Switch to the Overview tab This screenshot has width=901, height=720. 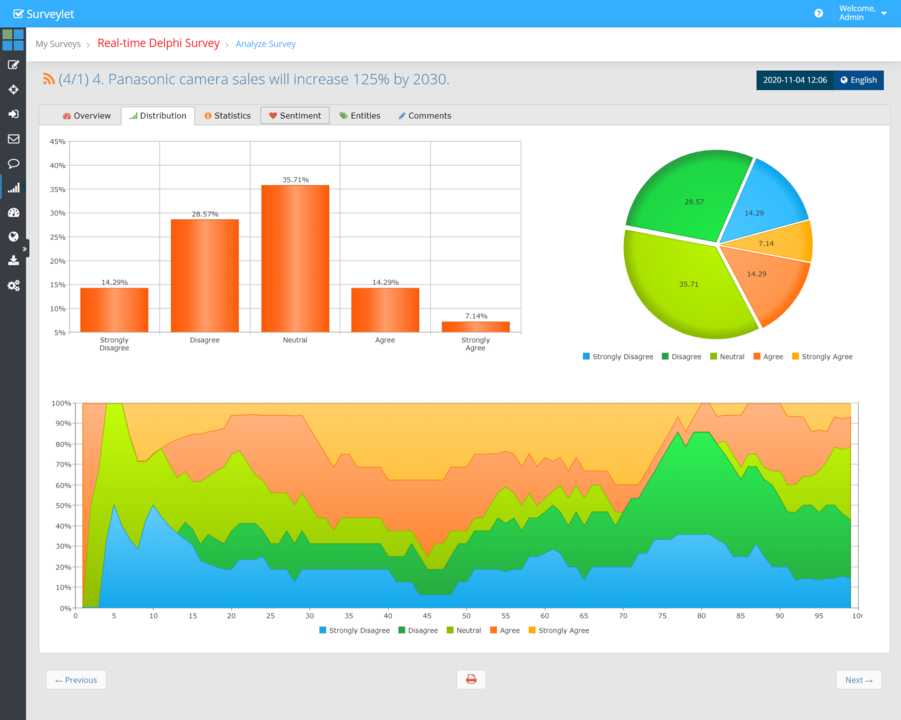87,115
